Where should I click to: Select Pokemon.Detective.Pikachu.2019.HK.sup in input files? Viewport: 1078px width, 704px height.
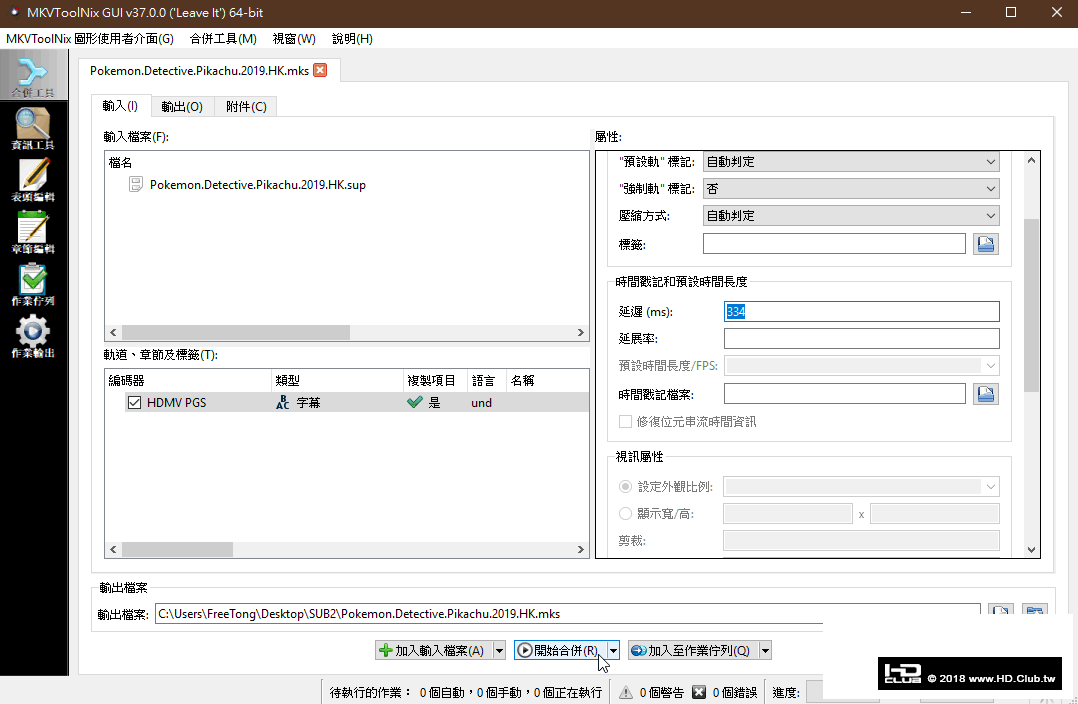257,185
